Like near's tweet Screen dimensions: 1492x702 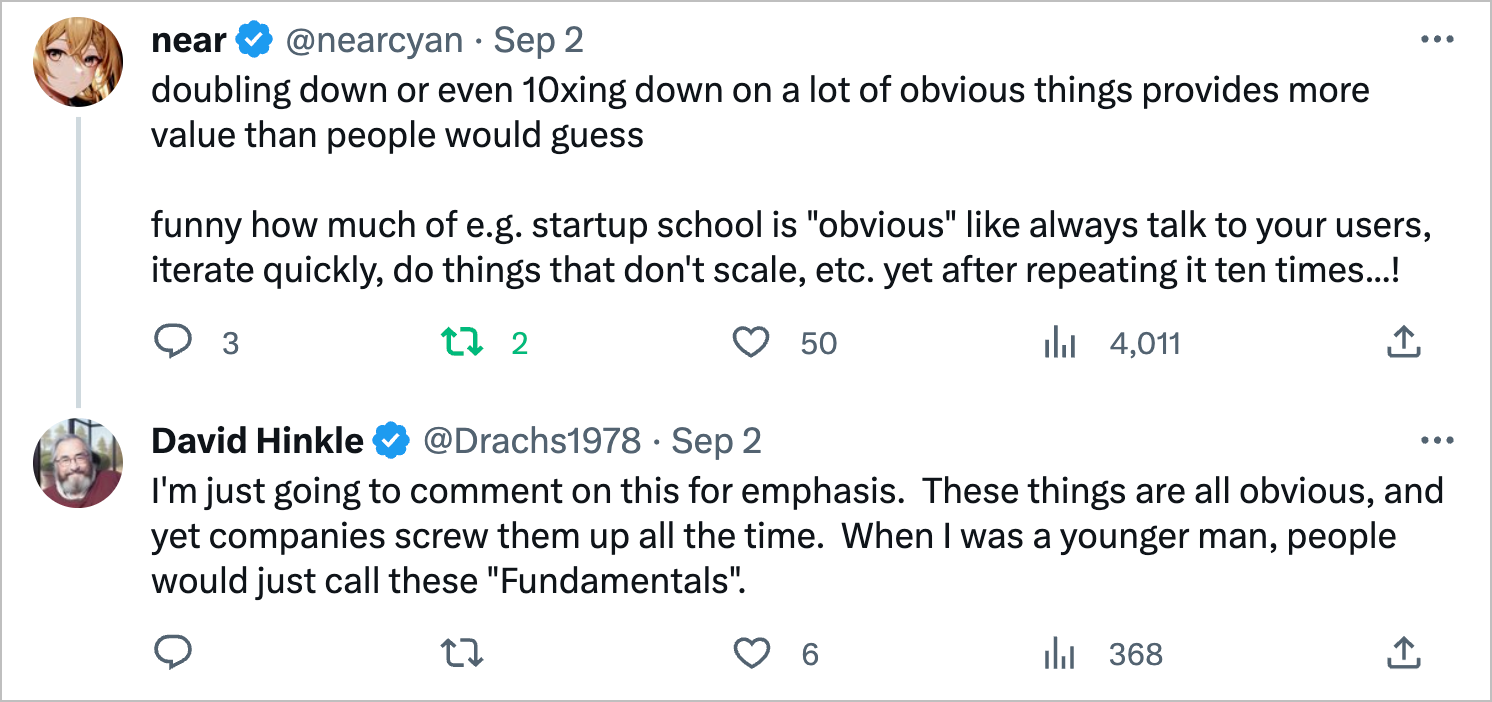click(x=751, y=343)
